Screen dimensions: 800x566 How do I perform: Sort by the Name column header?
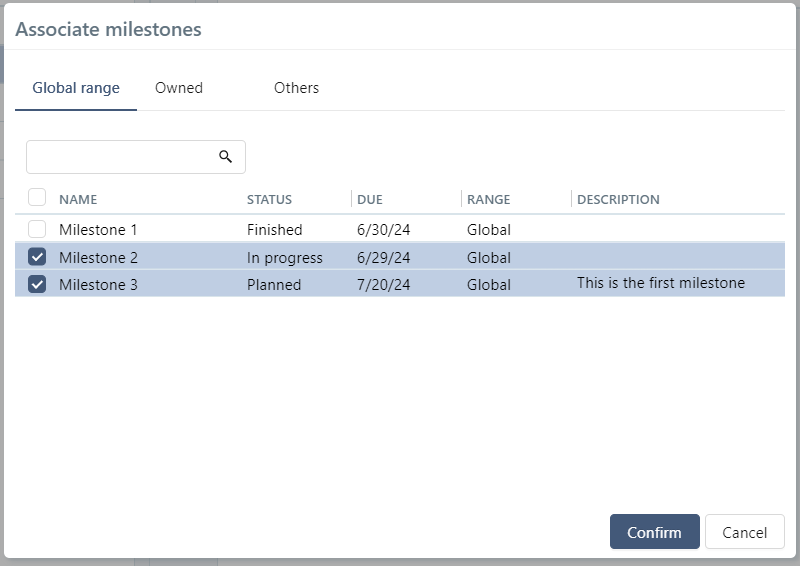tap(78, 199)
